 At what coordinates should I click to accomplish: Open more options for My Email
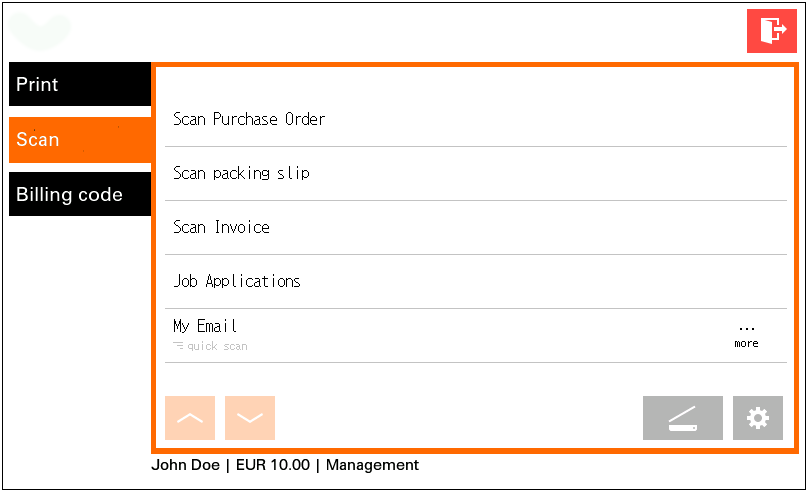(x=746, y=335)
